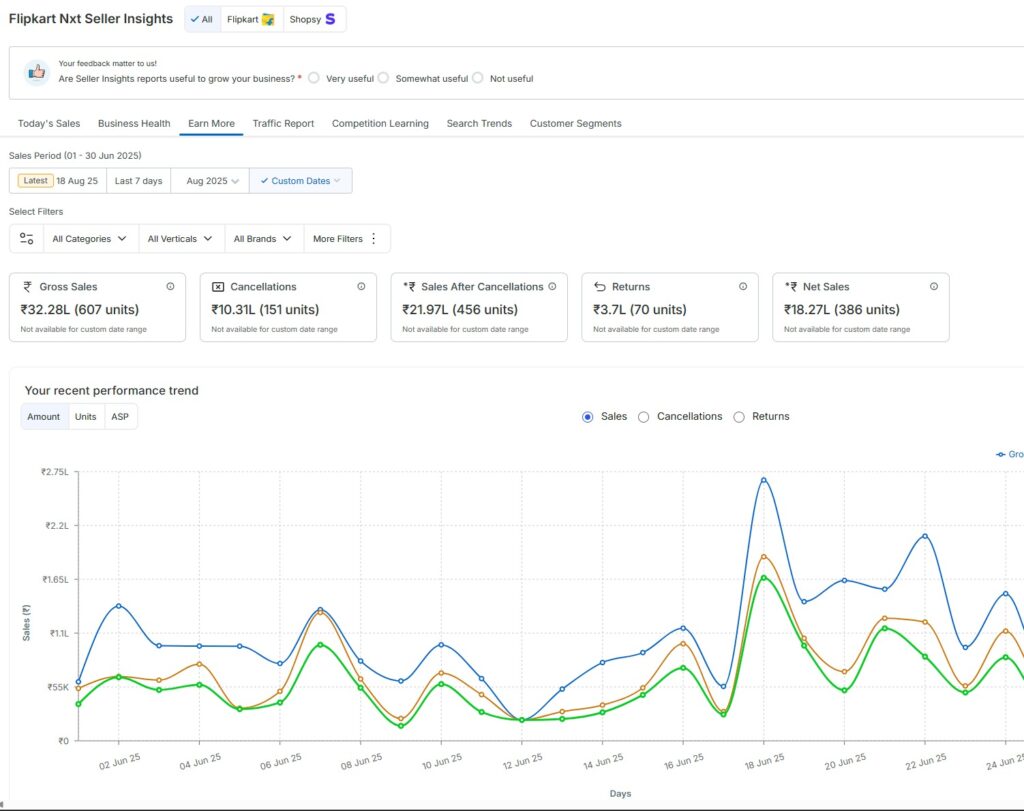Open the Competition Learning tab
The image size is (1024, 811).
[380, 124]
